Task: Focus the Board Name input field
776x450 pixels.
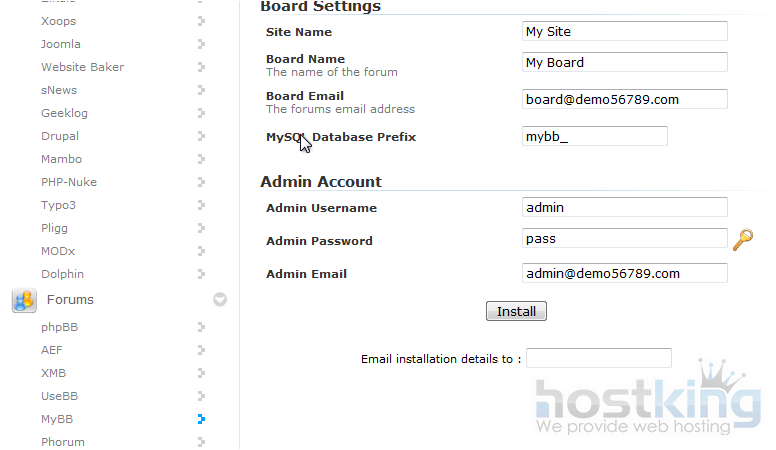Action: (624, 62)
